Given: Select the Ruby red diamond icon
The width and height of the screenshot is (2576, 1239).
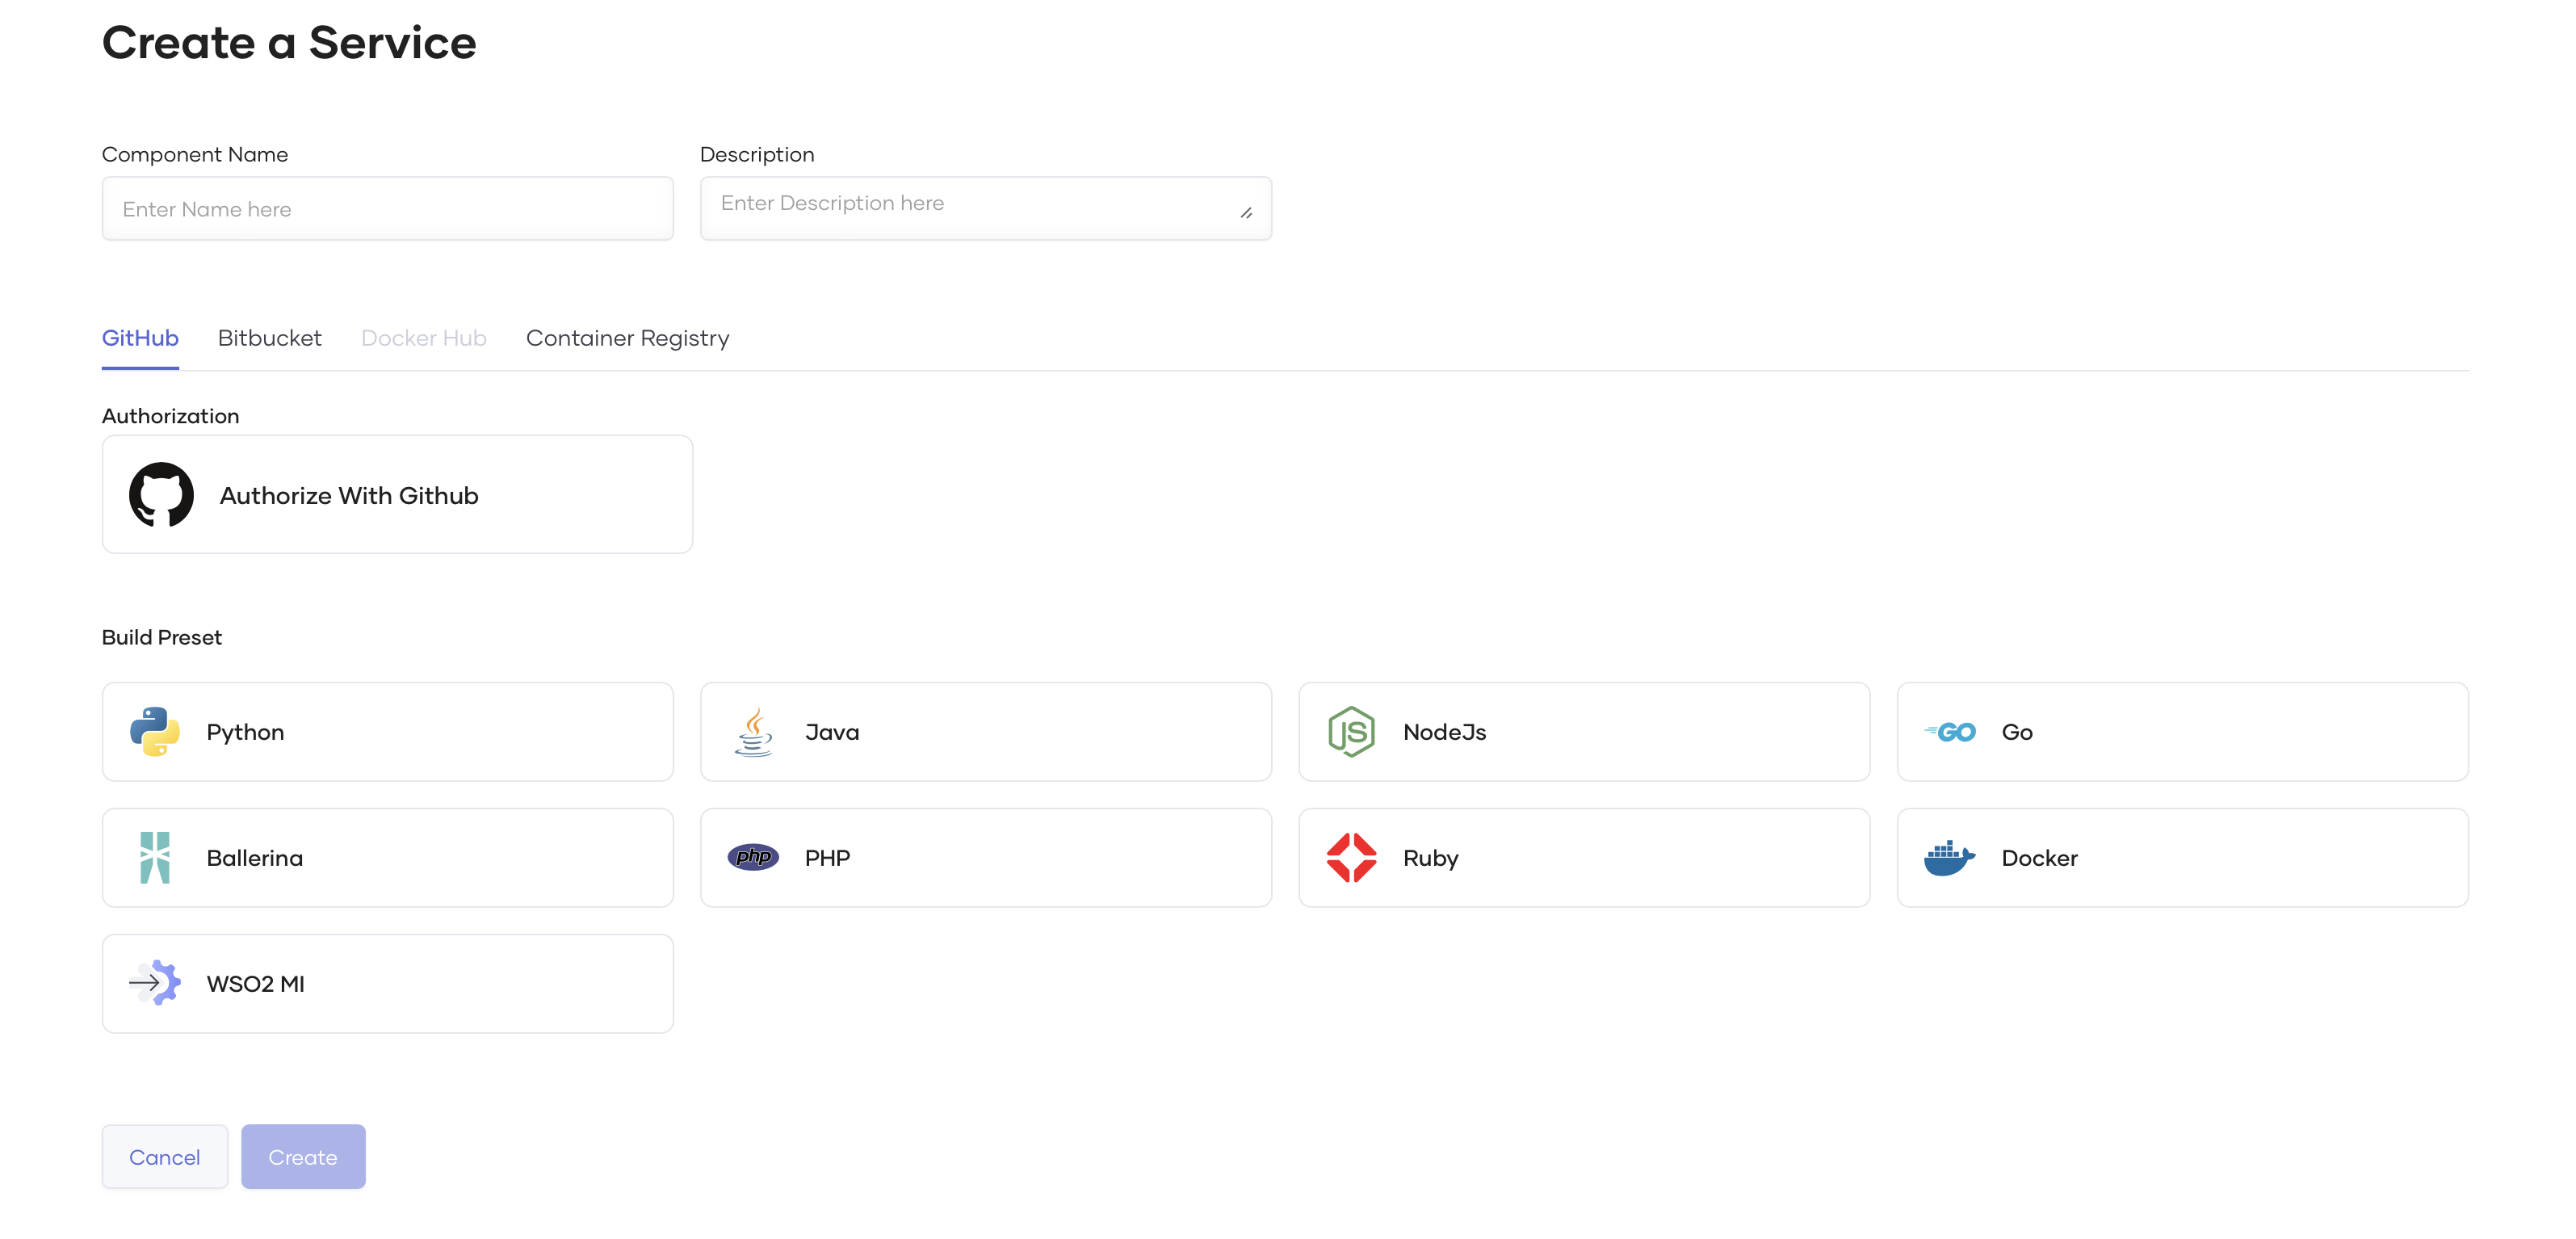Looking at the screenshot, I should point(1351,858).
